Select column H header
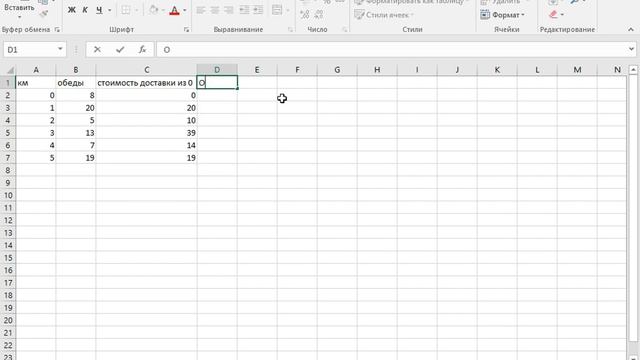640x360 pixels. coord(377,70)
